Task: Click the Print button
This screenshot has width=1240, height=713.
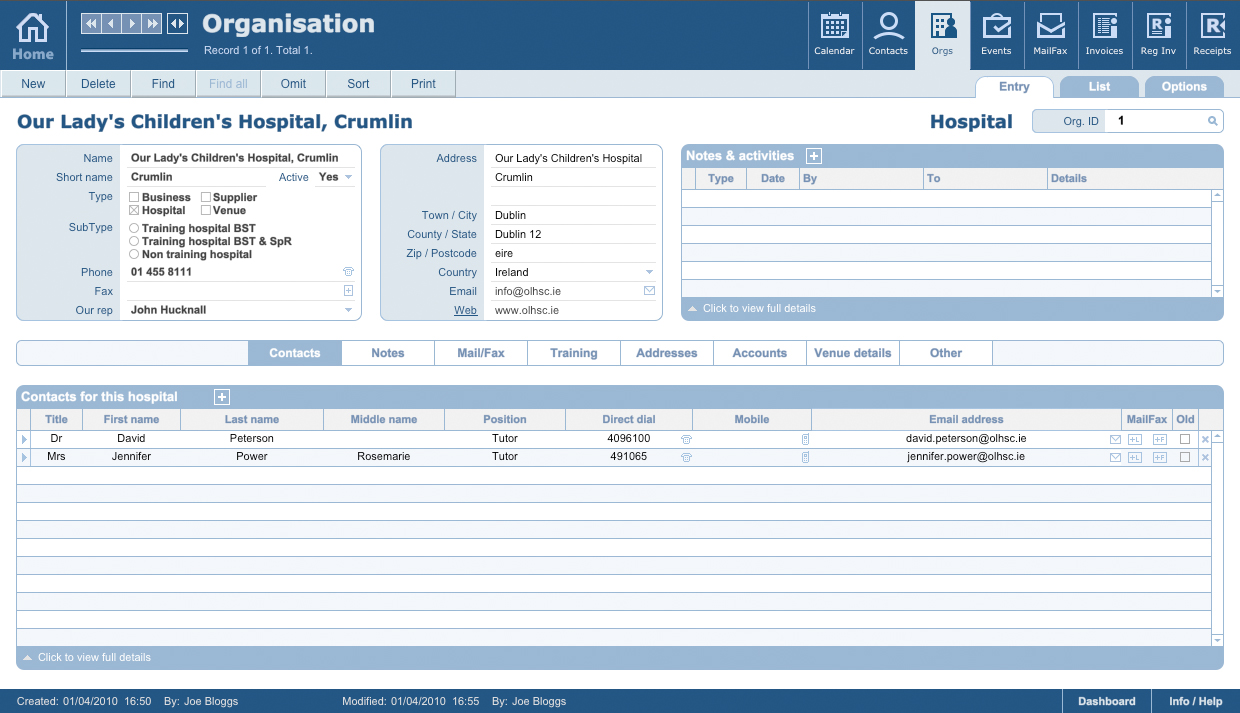Action: pos(423,84)
